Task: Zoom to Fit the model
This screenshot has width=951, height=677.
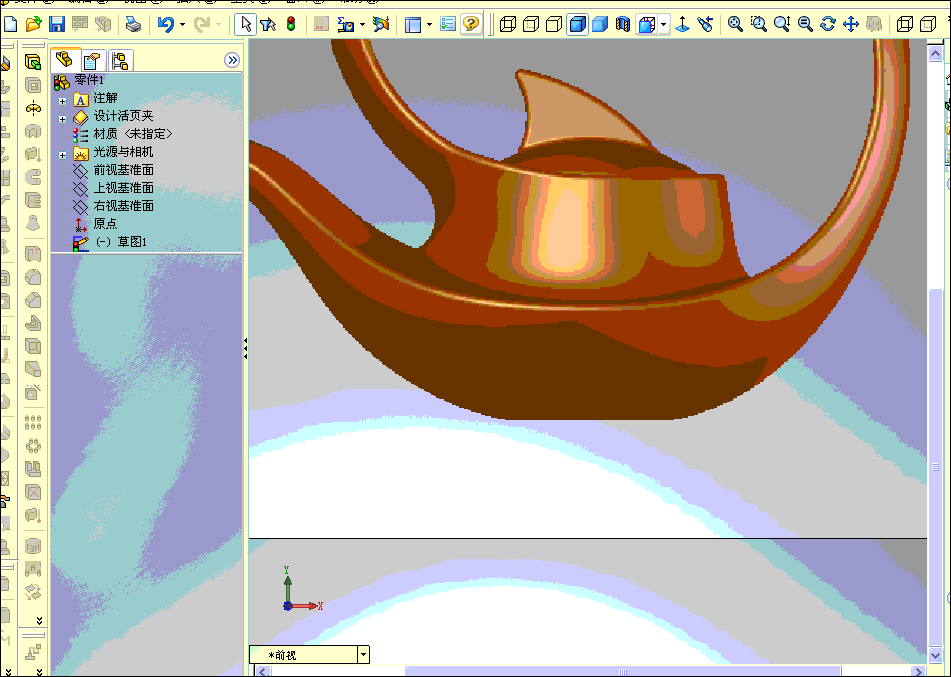Action: click(x=735, y=24)
